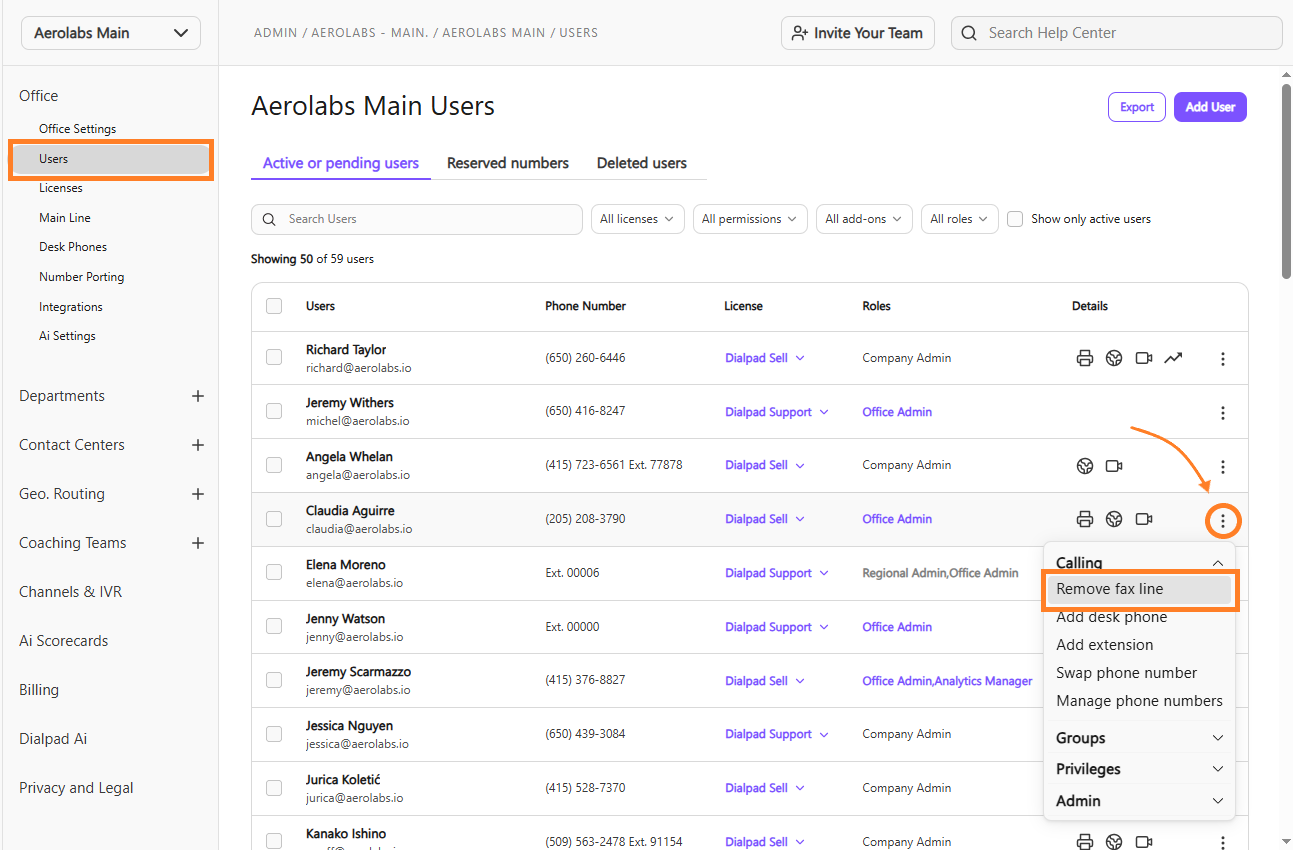Click the fax printer icon in Claudia Aguirre's row
The width and height of the screenshot is (1293, 850).
[x=1085, y=519]
